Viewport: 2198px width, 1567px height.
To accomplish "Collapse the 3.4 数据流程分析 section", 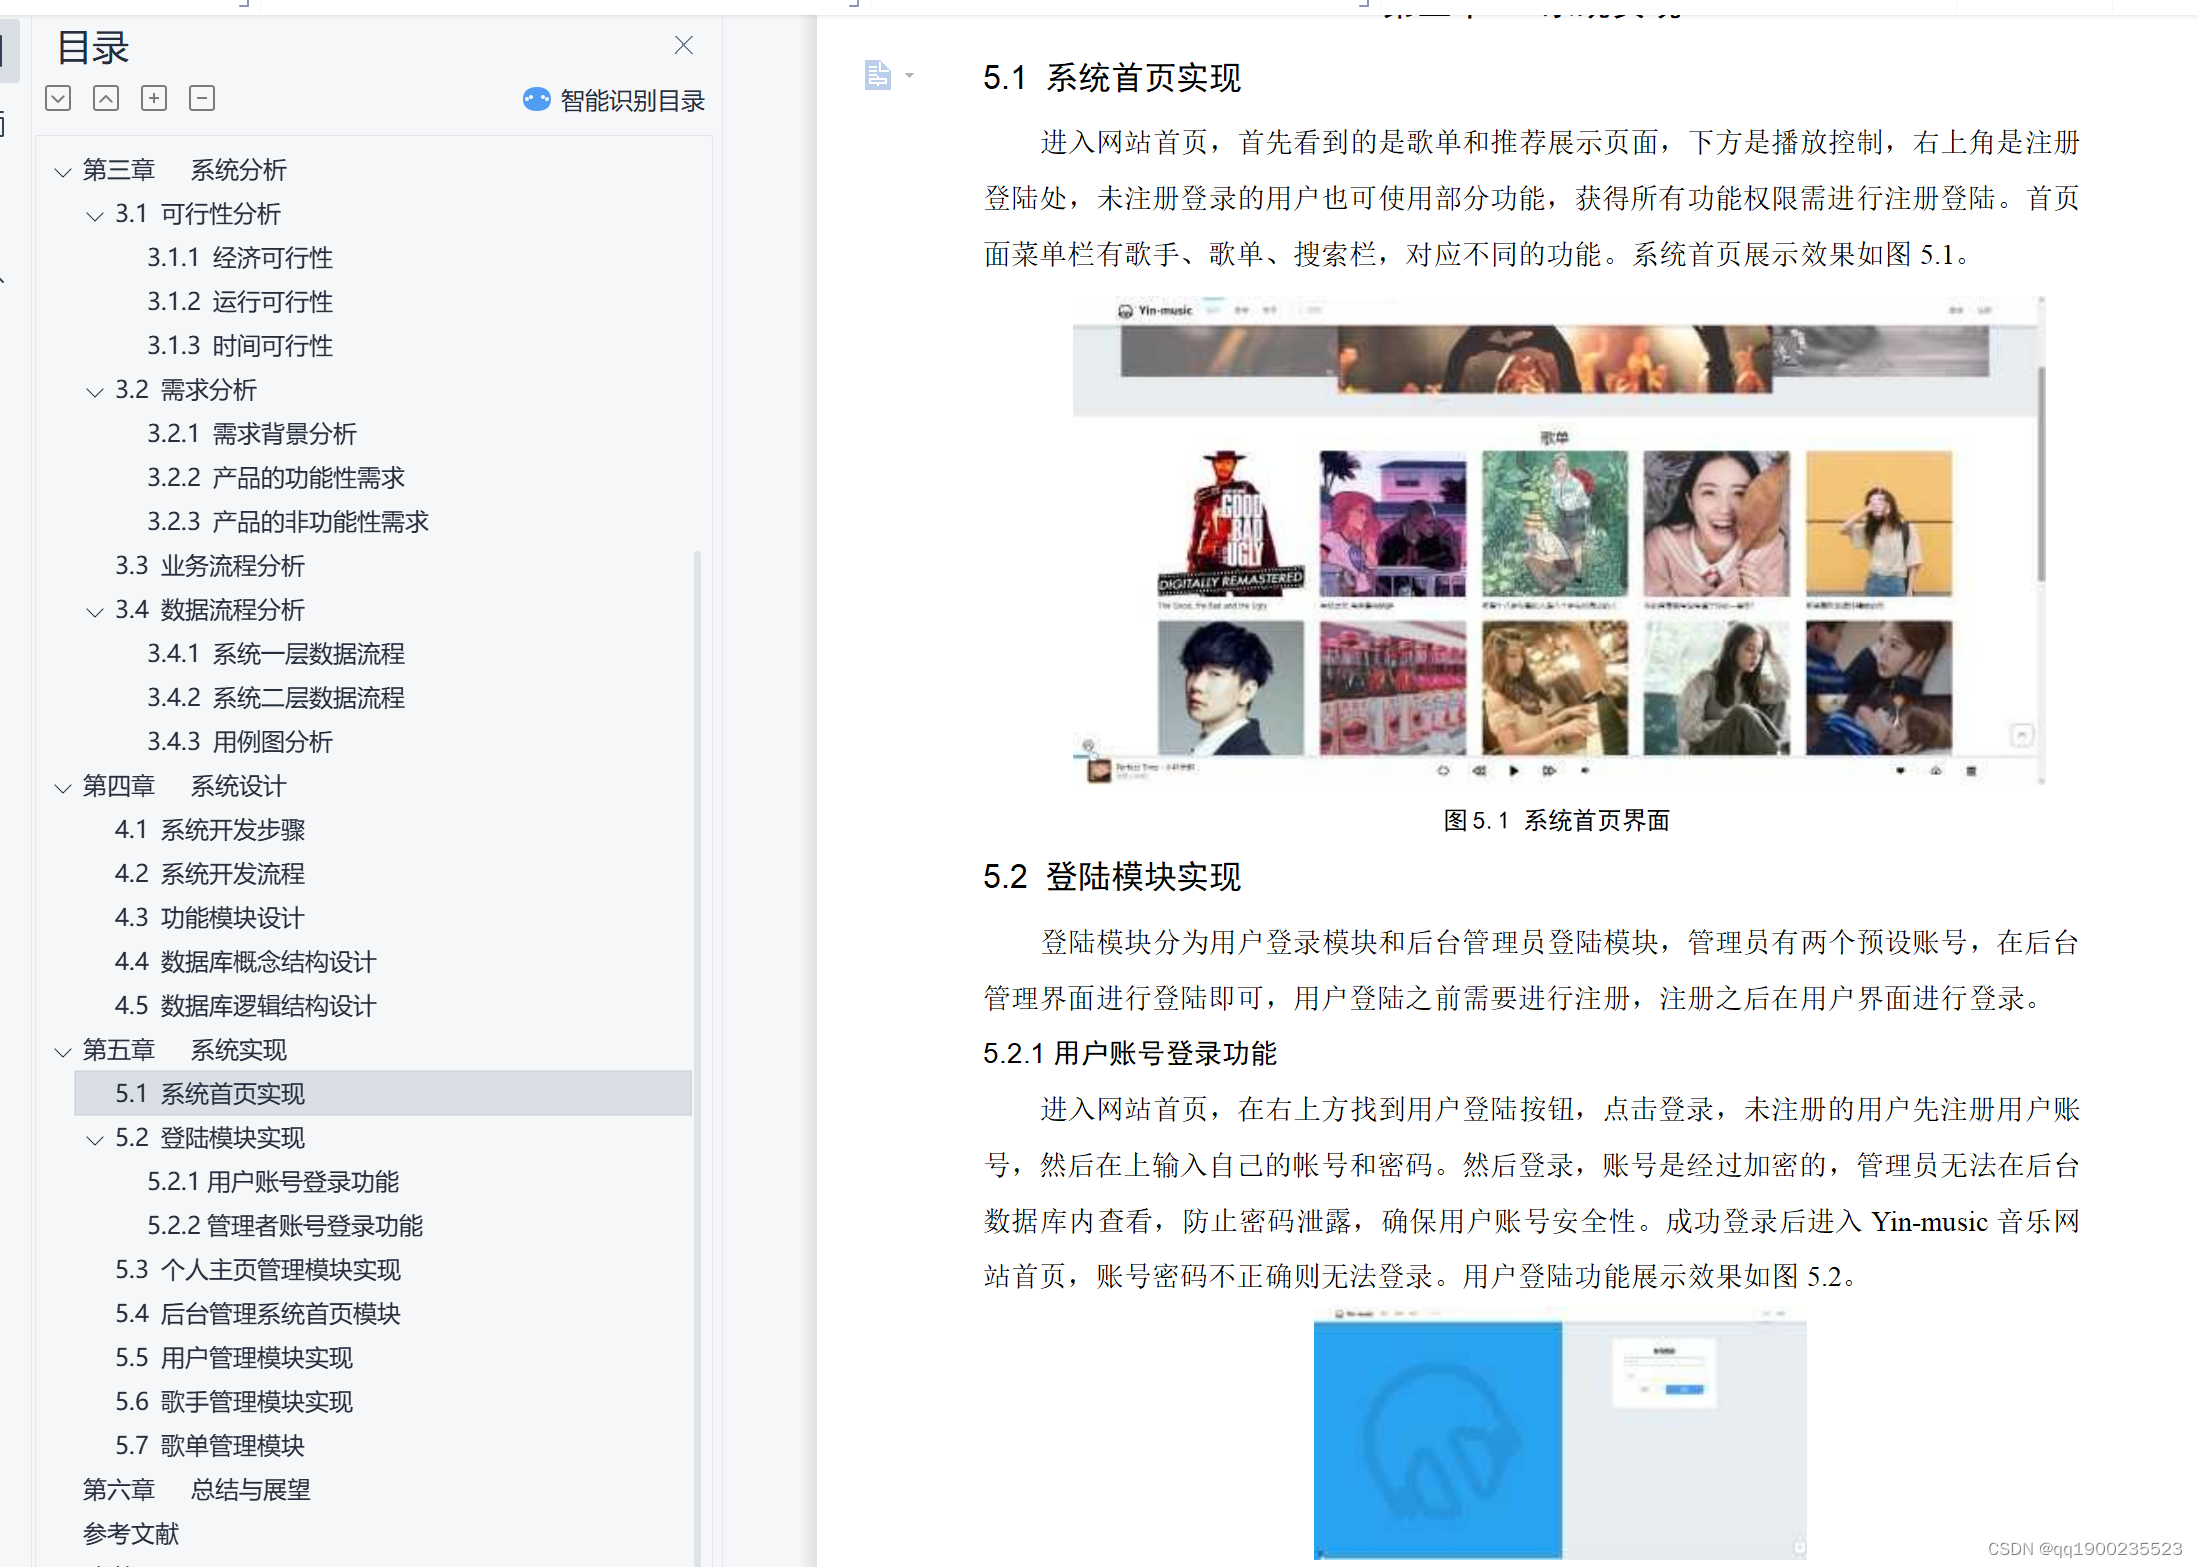I will point(95,612).
